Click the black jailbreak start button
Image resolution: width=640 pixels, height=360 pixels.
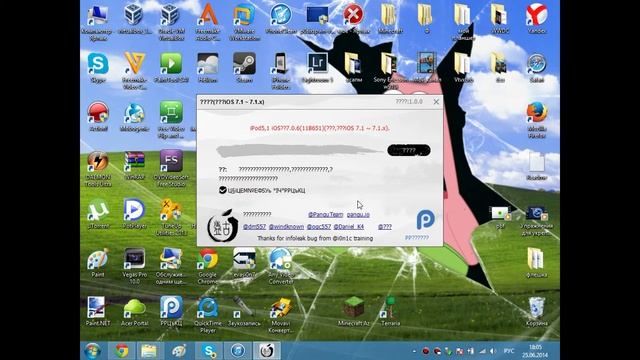tap(409, 150)
